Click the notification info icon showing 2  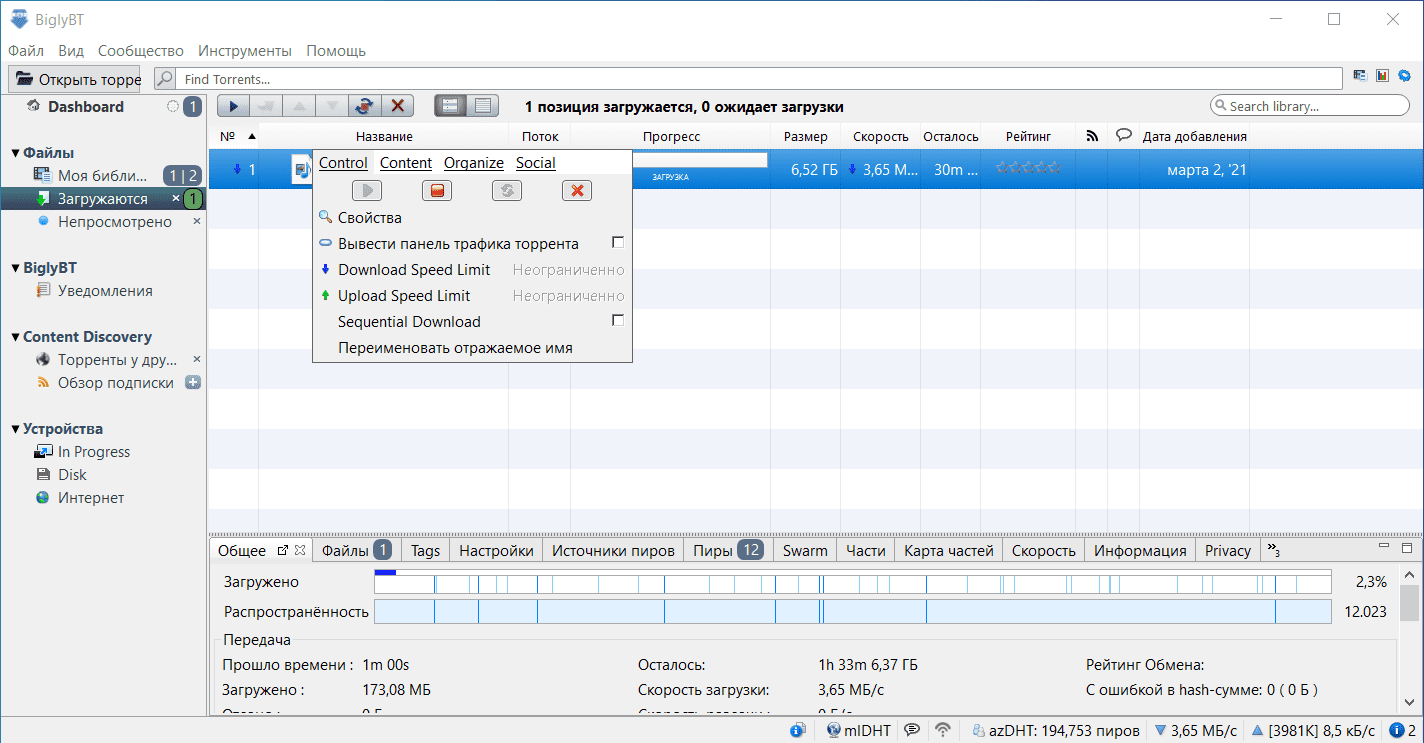1397,730
